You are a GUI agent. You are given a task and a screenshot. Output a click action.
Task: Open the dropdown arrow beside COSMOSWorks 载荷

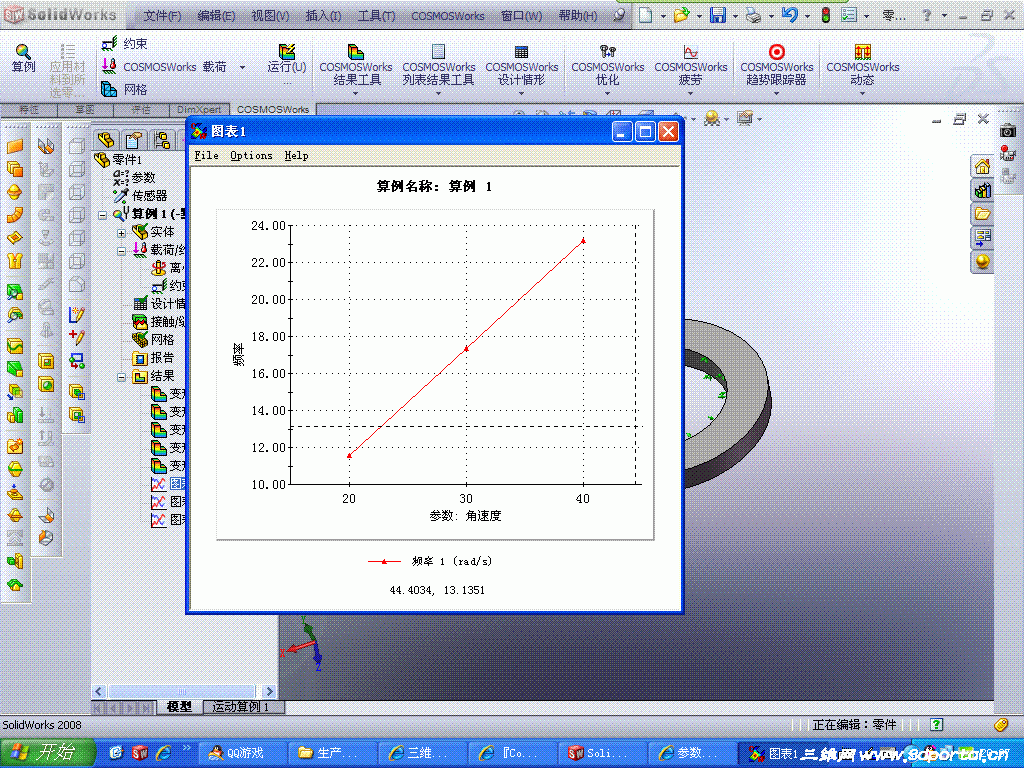coord(242,67)
